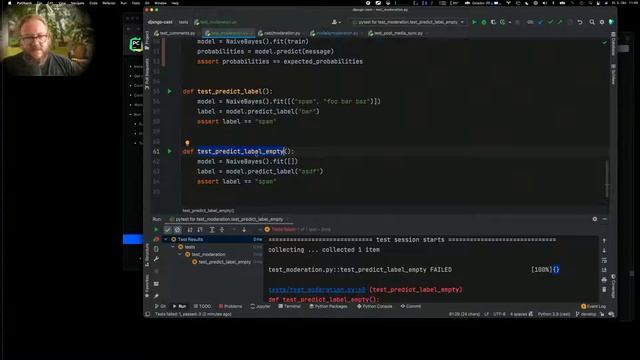Clear console with trash icon
The image size is (640, 360).
point(604,289)
